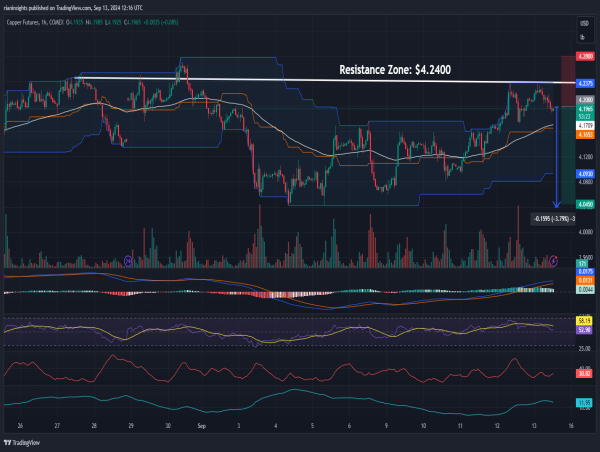This screenshot has height=452, width=600.
Task: Click the rianinsights published on TradingView.com header
Action: tap(73, 8)
